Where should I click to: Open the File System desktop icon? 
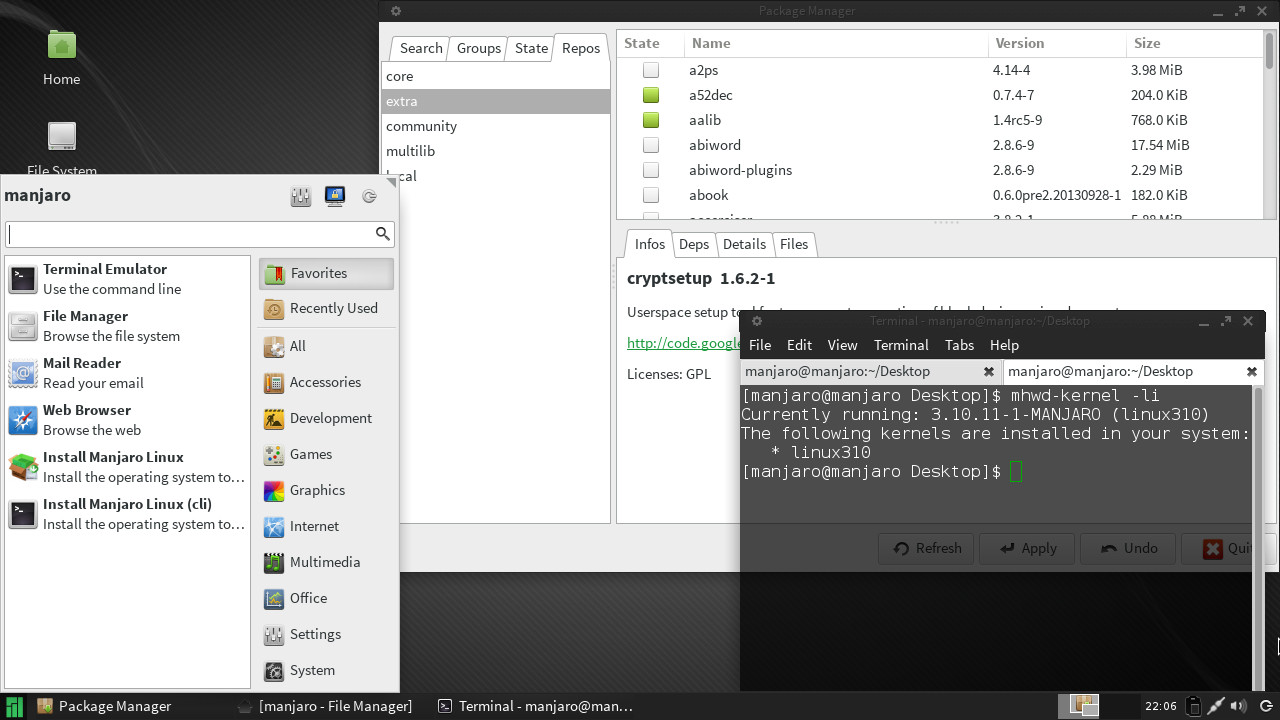click(x=61, y=148)
